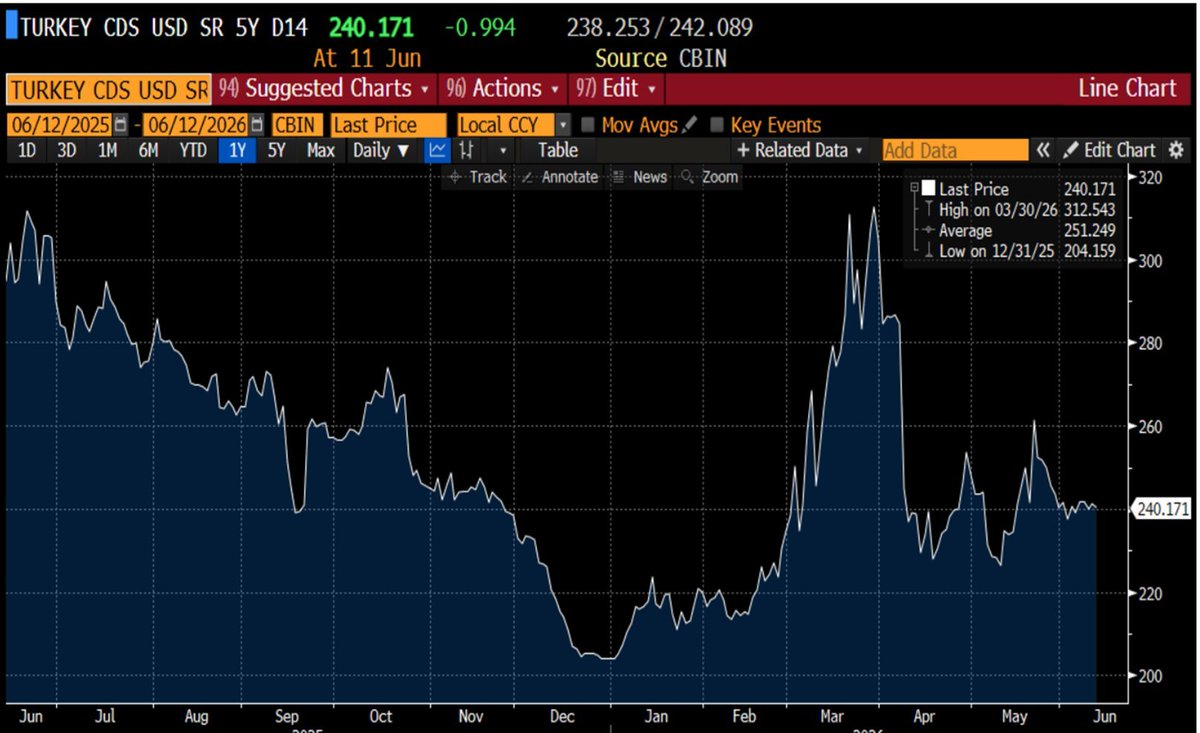Edit moving averages with pencil icon

tap(689, 125)
